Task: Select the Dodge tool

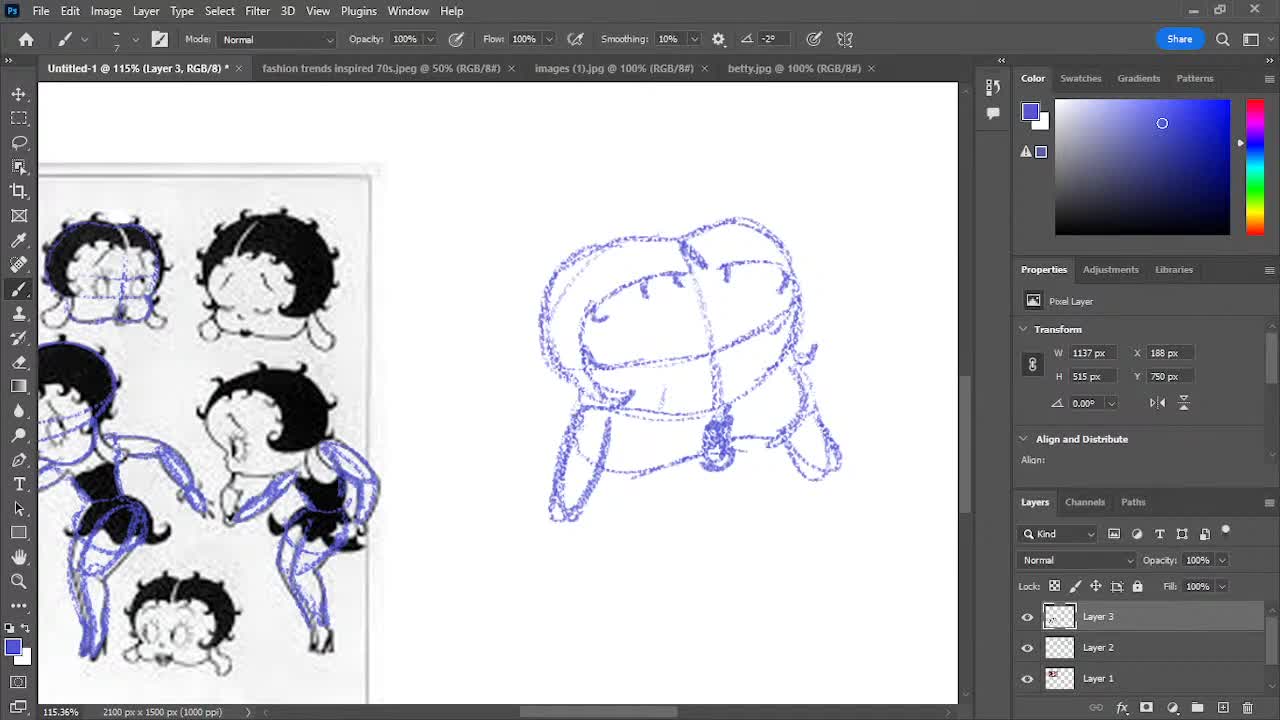Action: 19,435
